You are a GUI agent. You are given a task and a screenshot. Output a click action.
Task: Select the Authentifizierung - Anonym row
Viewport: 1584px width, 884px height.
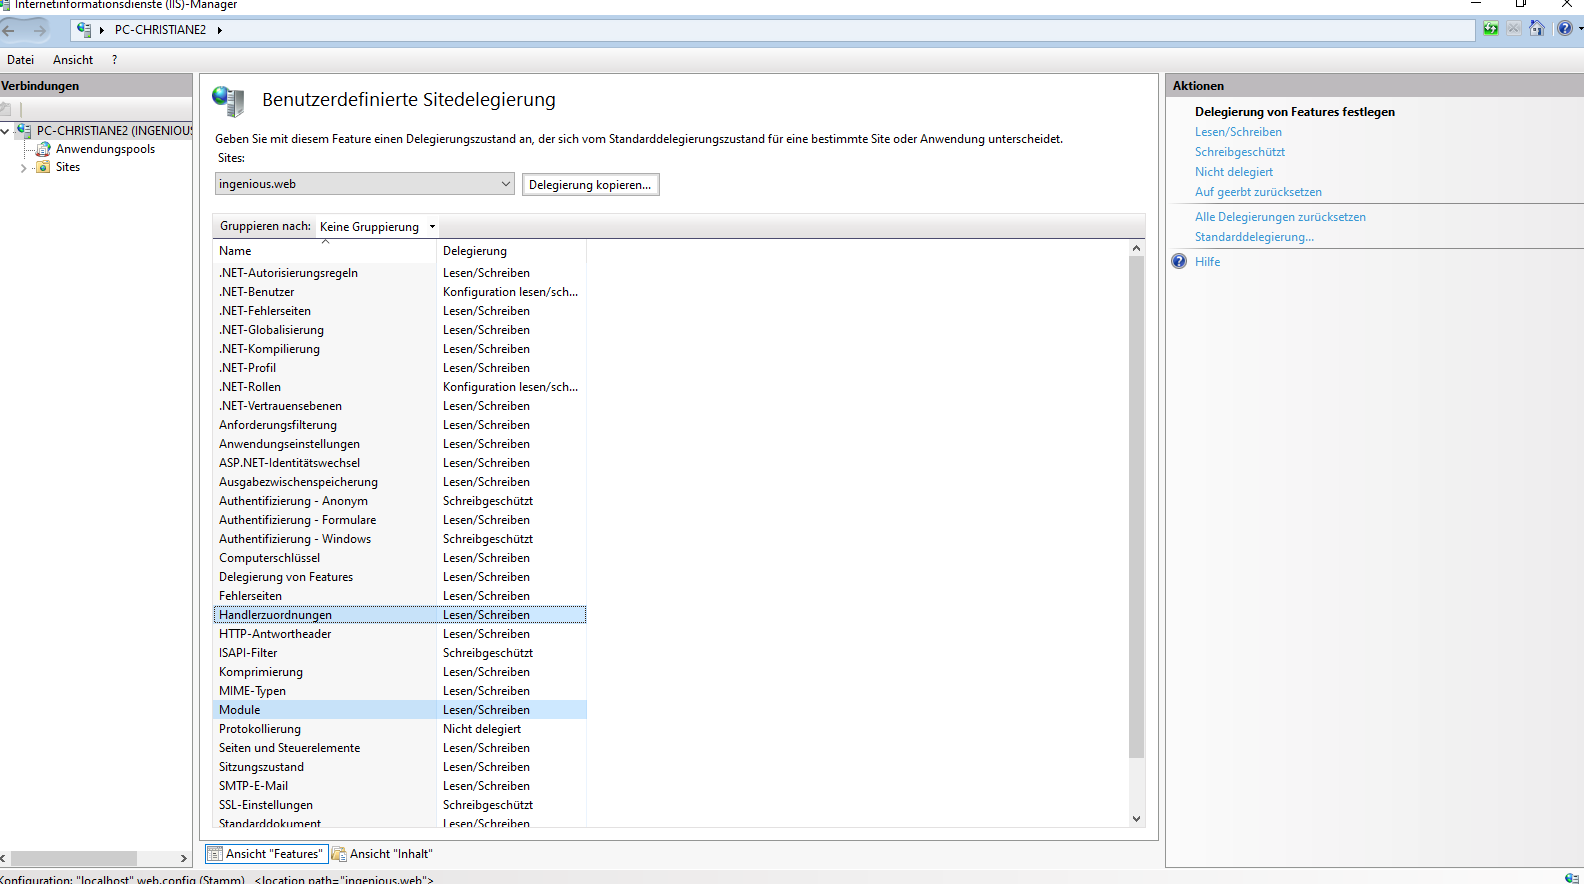(400, 501)
